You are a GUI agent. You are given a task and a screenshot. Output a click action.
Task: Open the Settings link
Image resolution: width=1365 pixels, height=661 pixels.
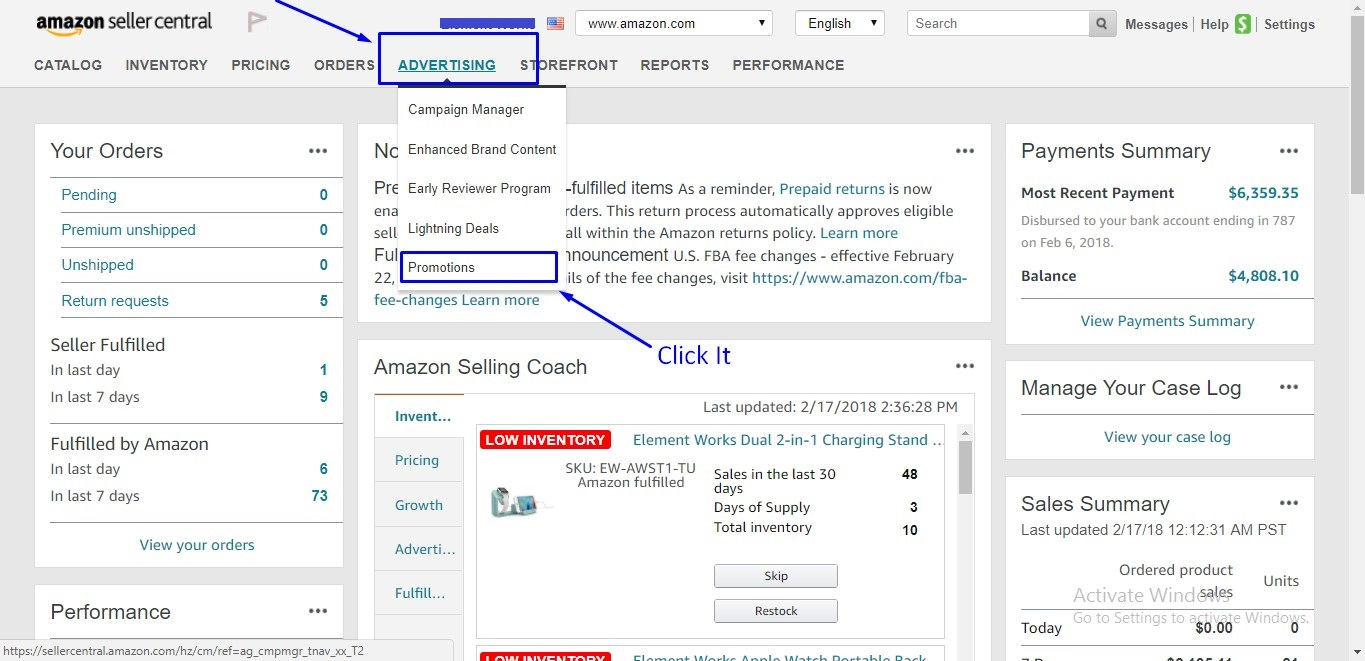[1289, 24]
